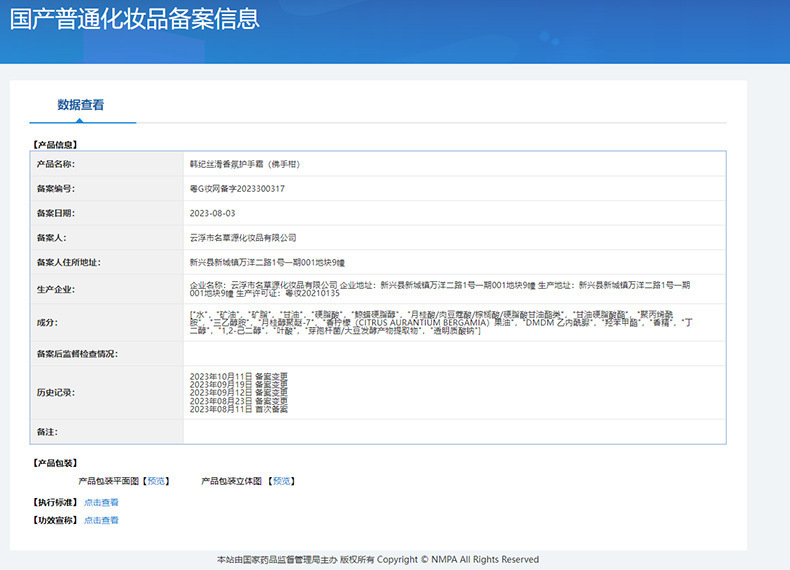Viewport: 790px width, 570px height.
Task: Open the 数据查看 tab
Action: (x=81, y=105)
